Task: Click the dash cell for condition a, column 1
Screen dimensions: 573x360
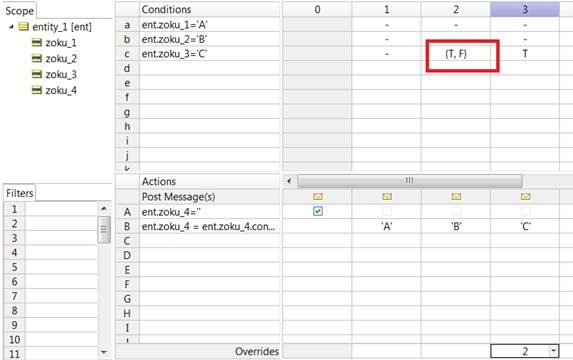Action: (386, 25)
